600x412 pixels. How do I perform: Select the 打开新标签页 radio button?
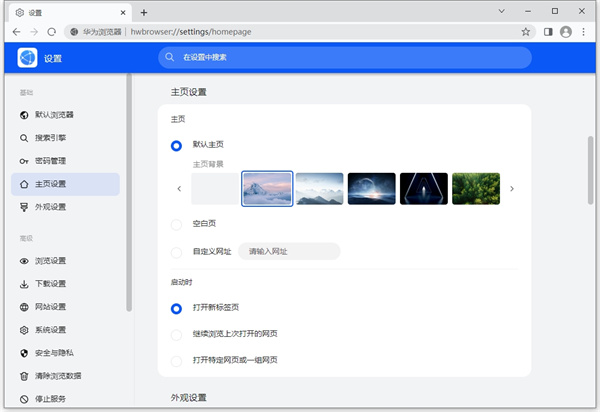[x=176, y=309]
